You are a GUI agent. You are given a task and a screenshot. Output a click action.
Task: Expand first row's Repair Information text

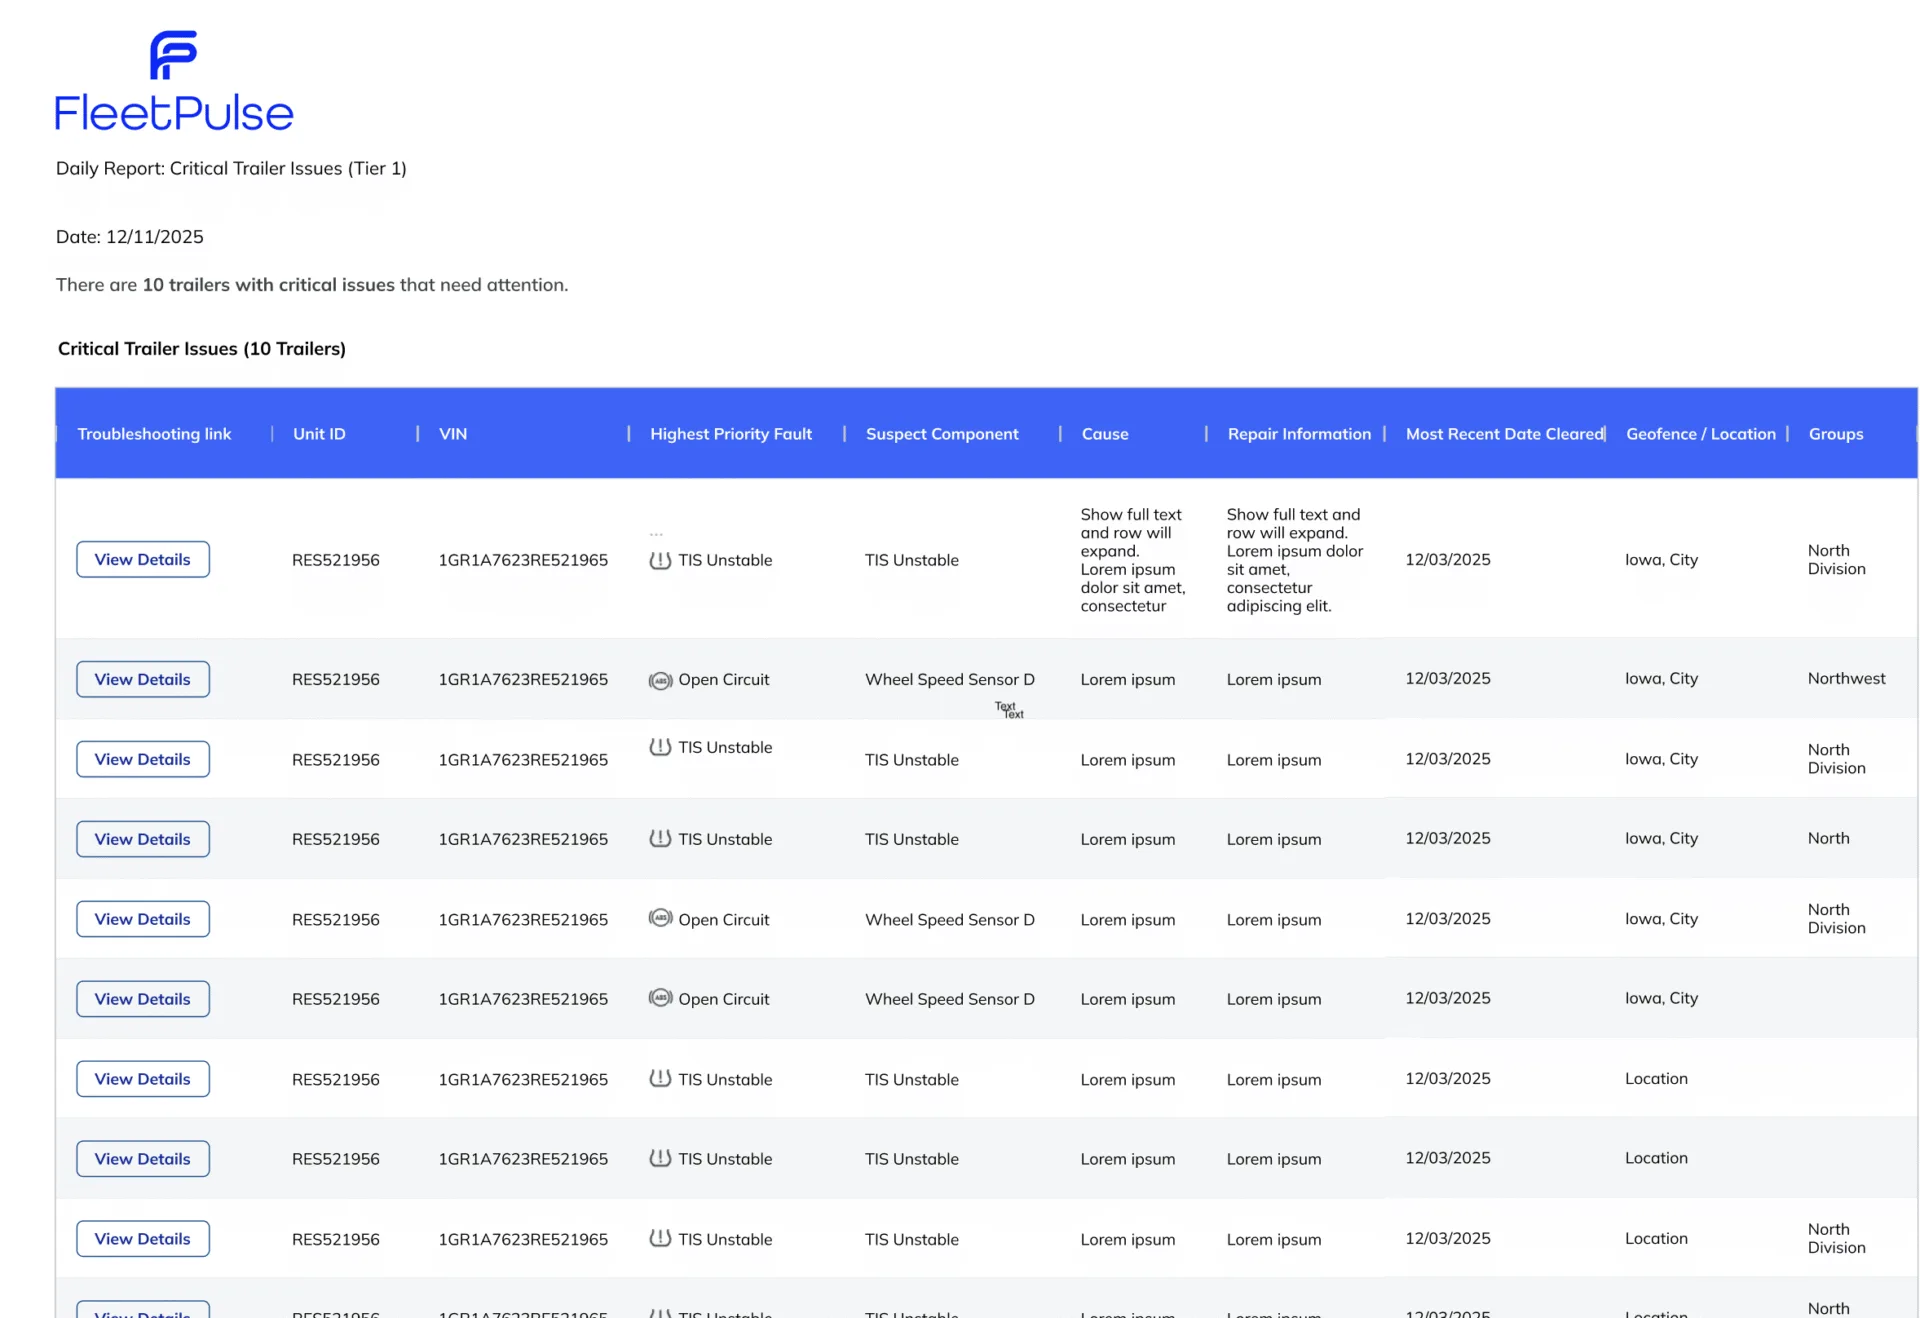pos(1294,559)
